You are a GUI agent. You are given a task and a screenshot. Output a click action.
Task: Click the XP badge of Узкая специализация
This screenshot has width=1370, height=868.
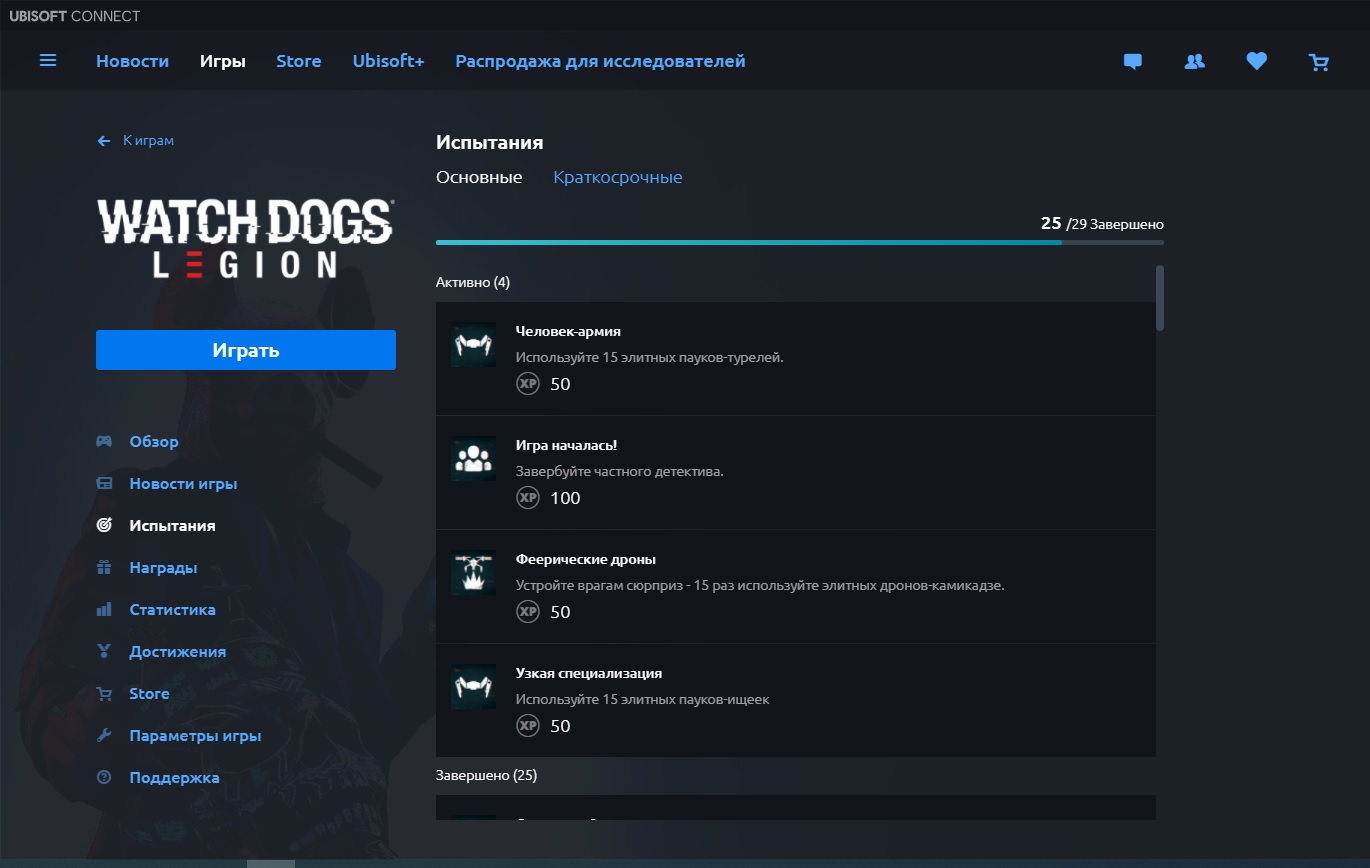(x=528, y=726)
